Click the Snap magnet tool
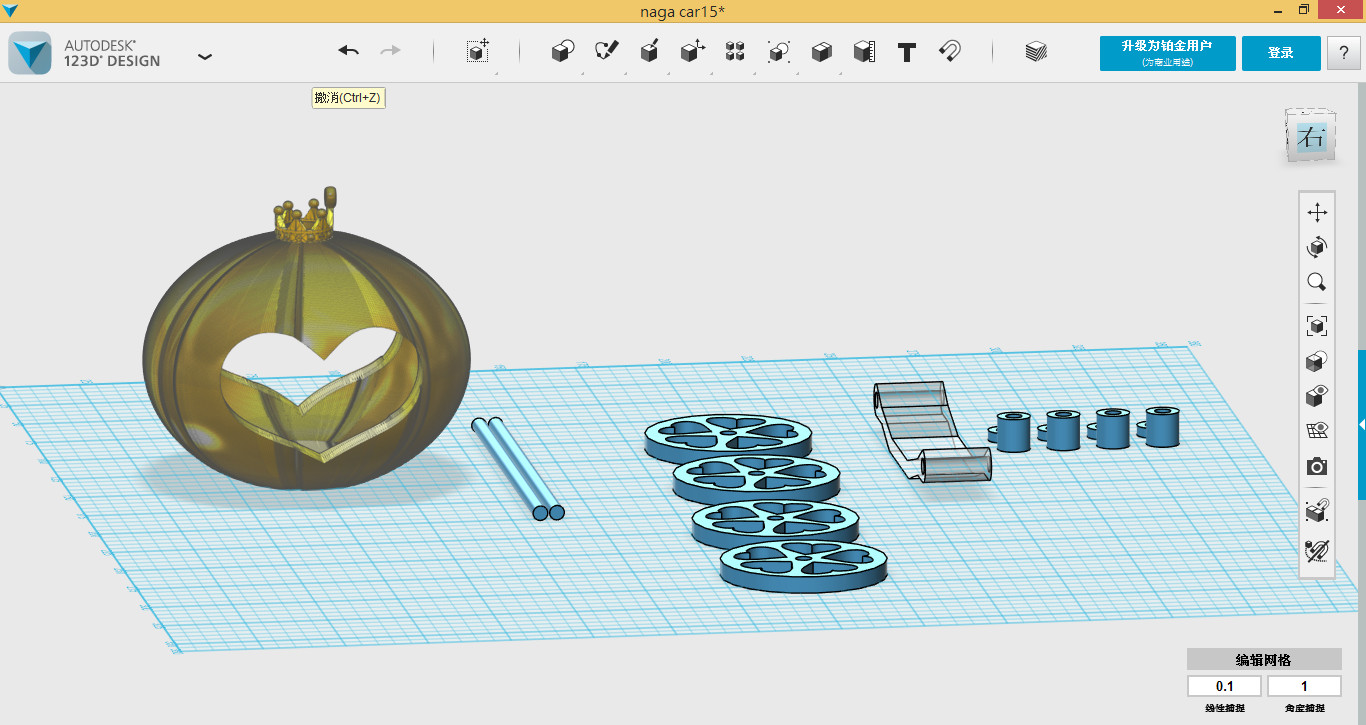 (949, 52)
